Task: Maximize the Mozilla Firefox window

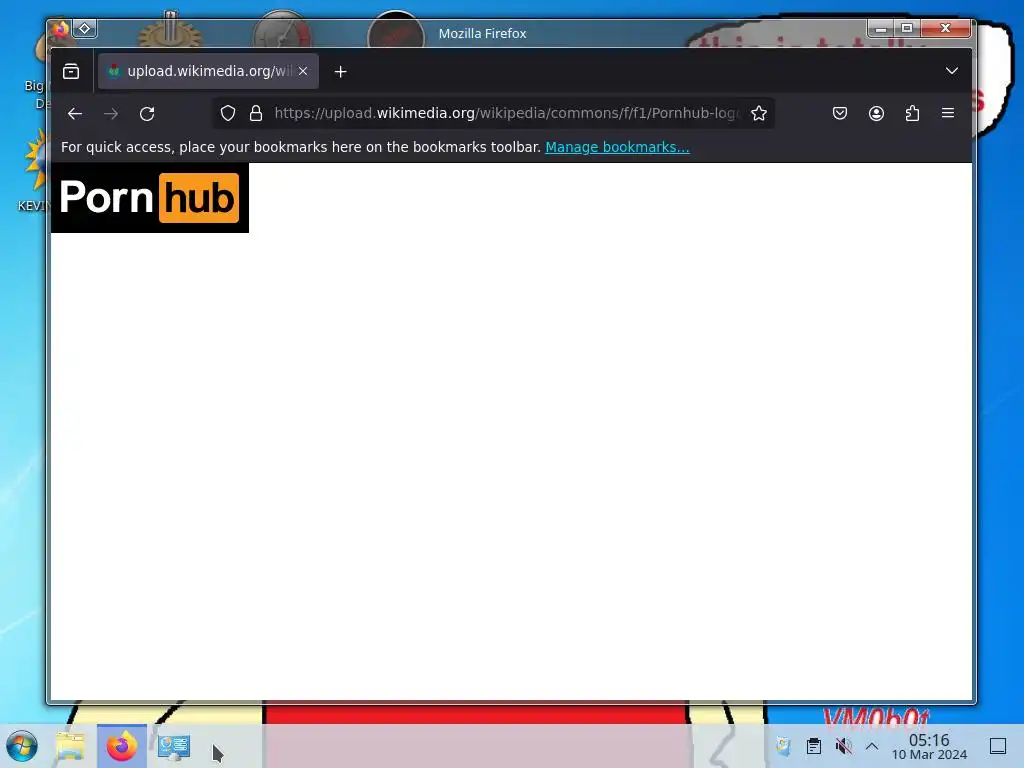Action: tap(907, 28)
